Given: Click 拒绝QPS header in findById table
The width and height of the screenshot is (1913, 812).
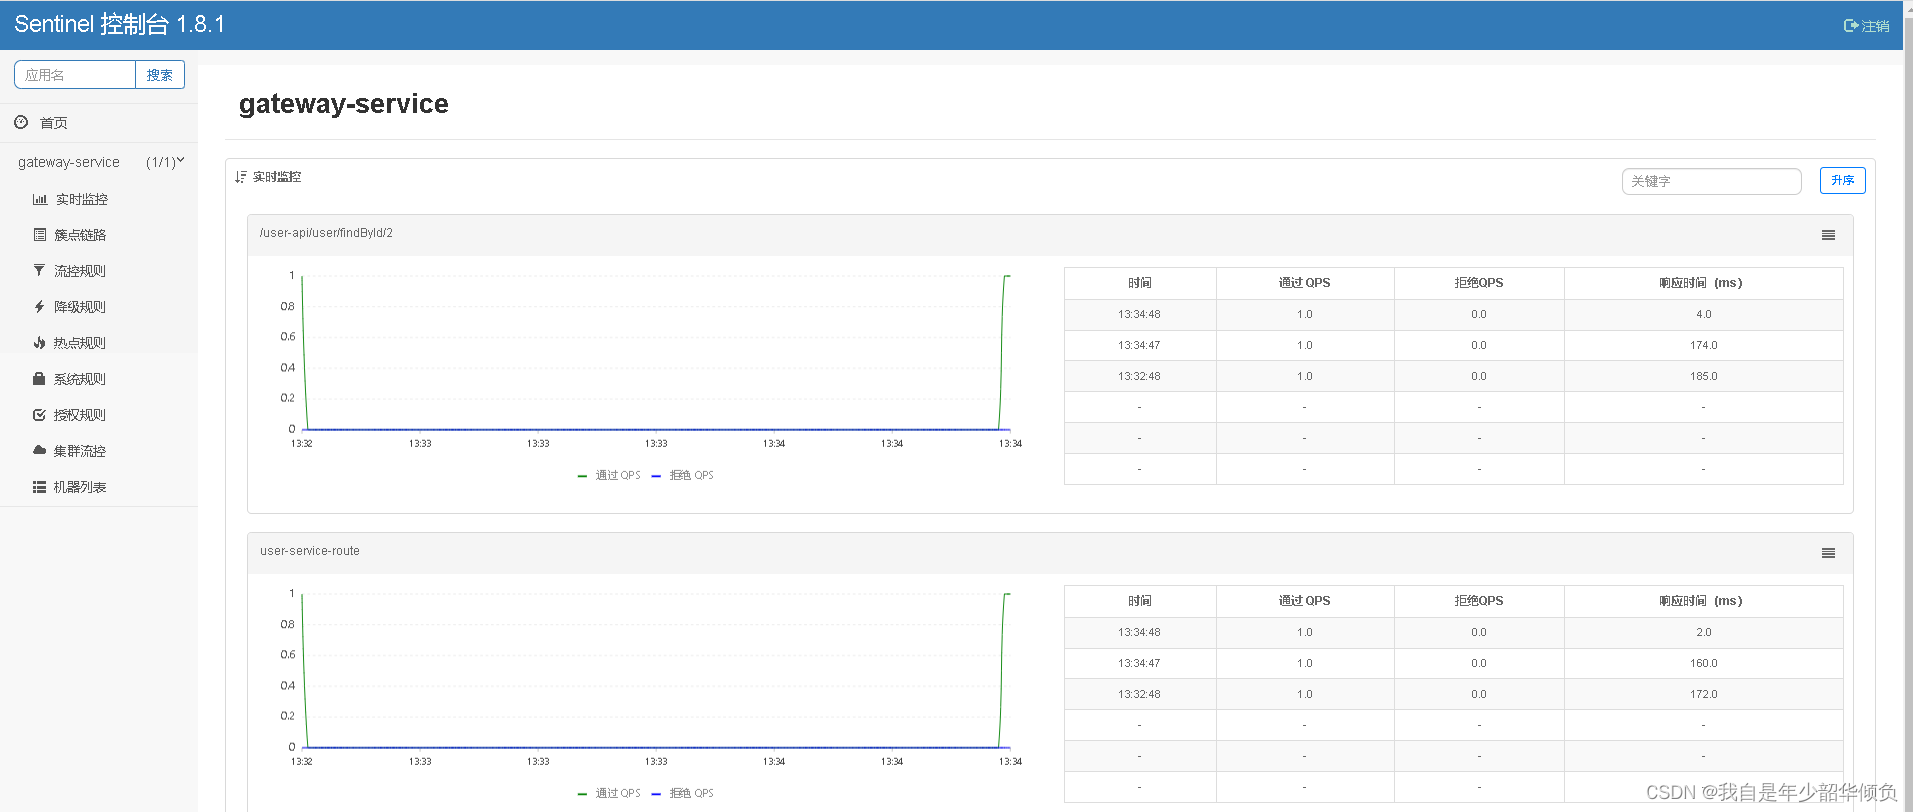Looking at the screenshot, I should pos(1478,283).
